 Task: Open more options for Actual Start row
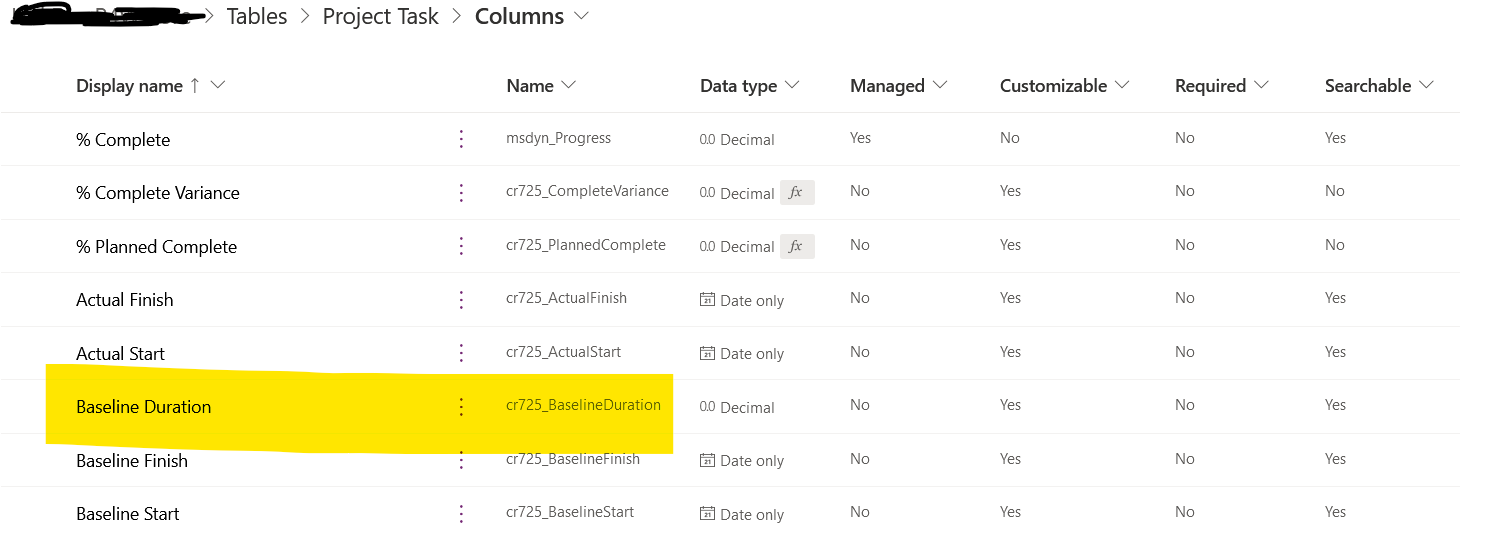pyautogui.click(x=461, y=353)
